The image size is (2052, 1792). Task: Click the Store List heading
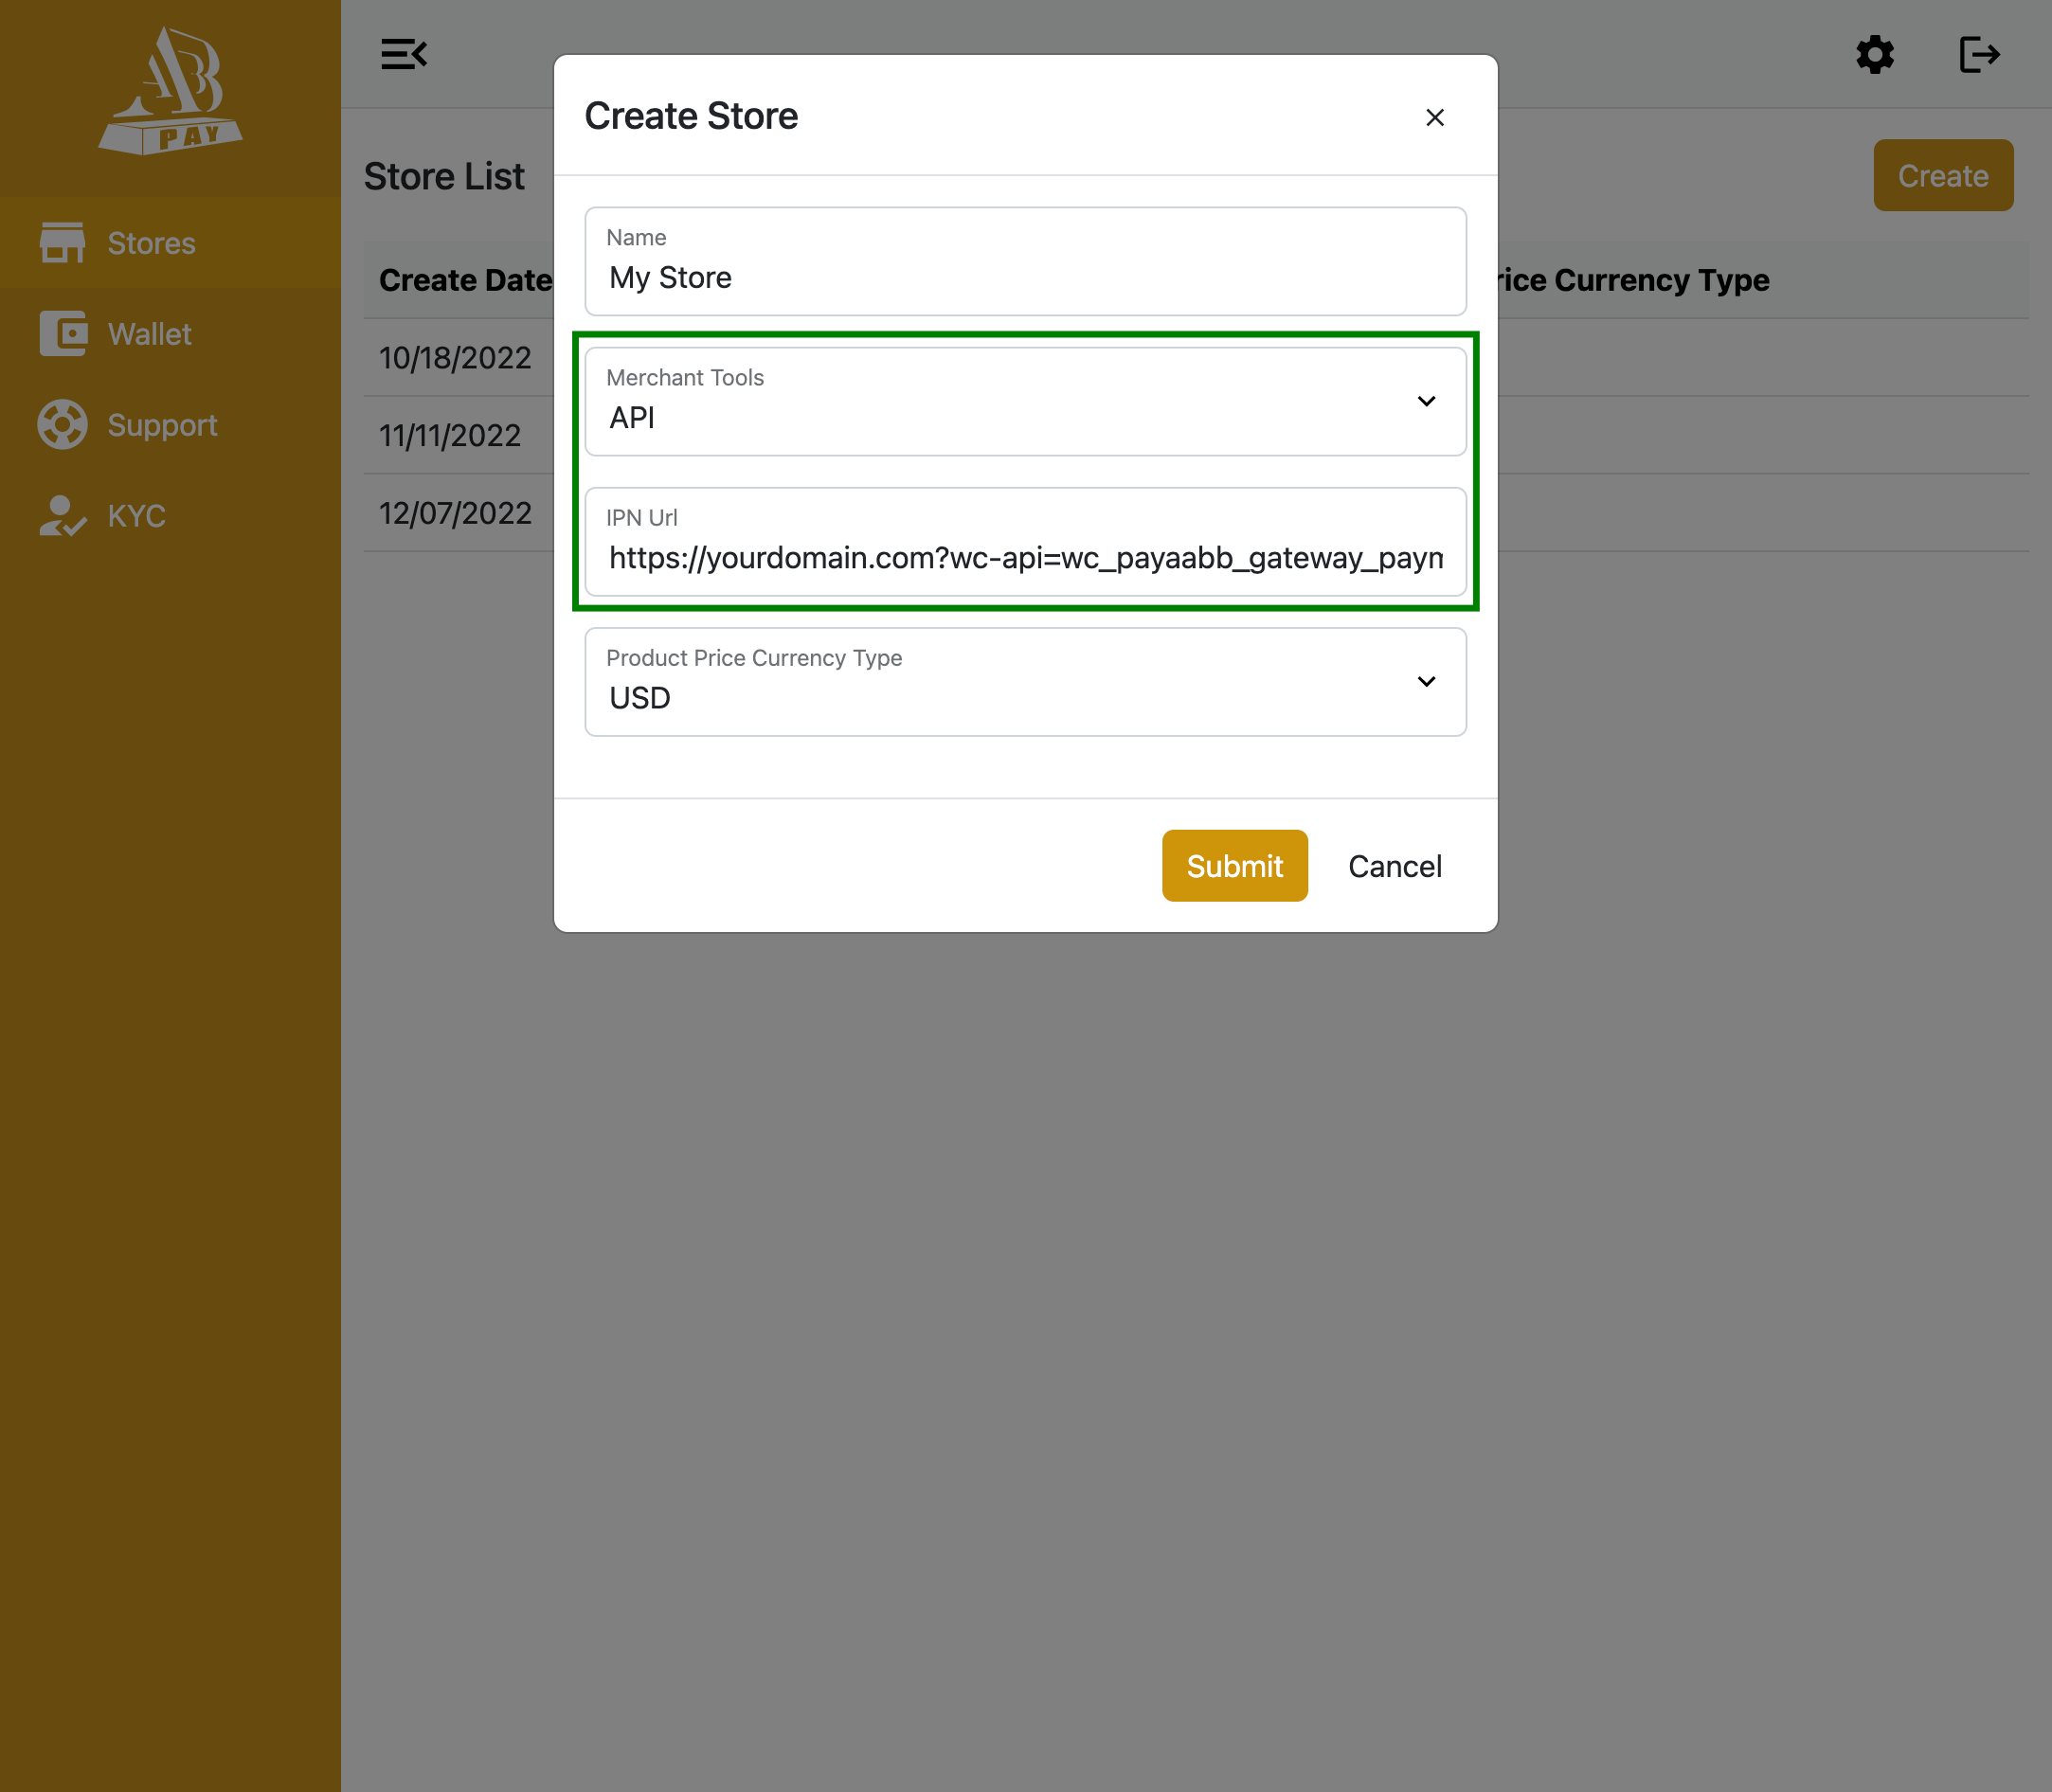coord(444,176)
